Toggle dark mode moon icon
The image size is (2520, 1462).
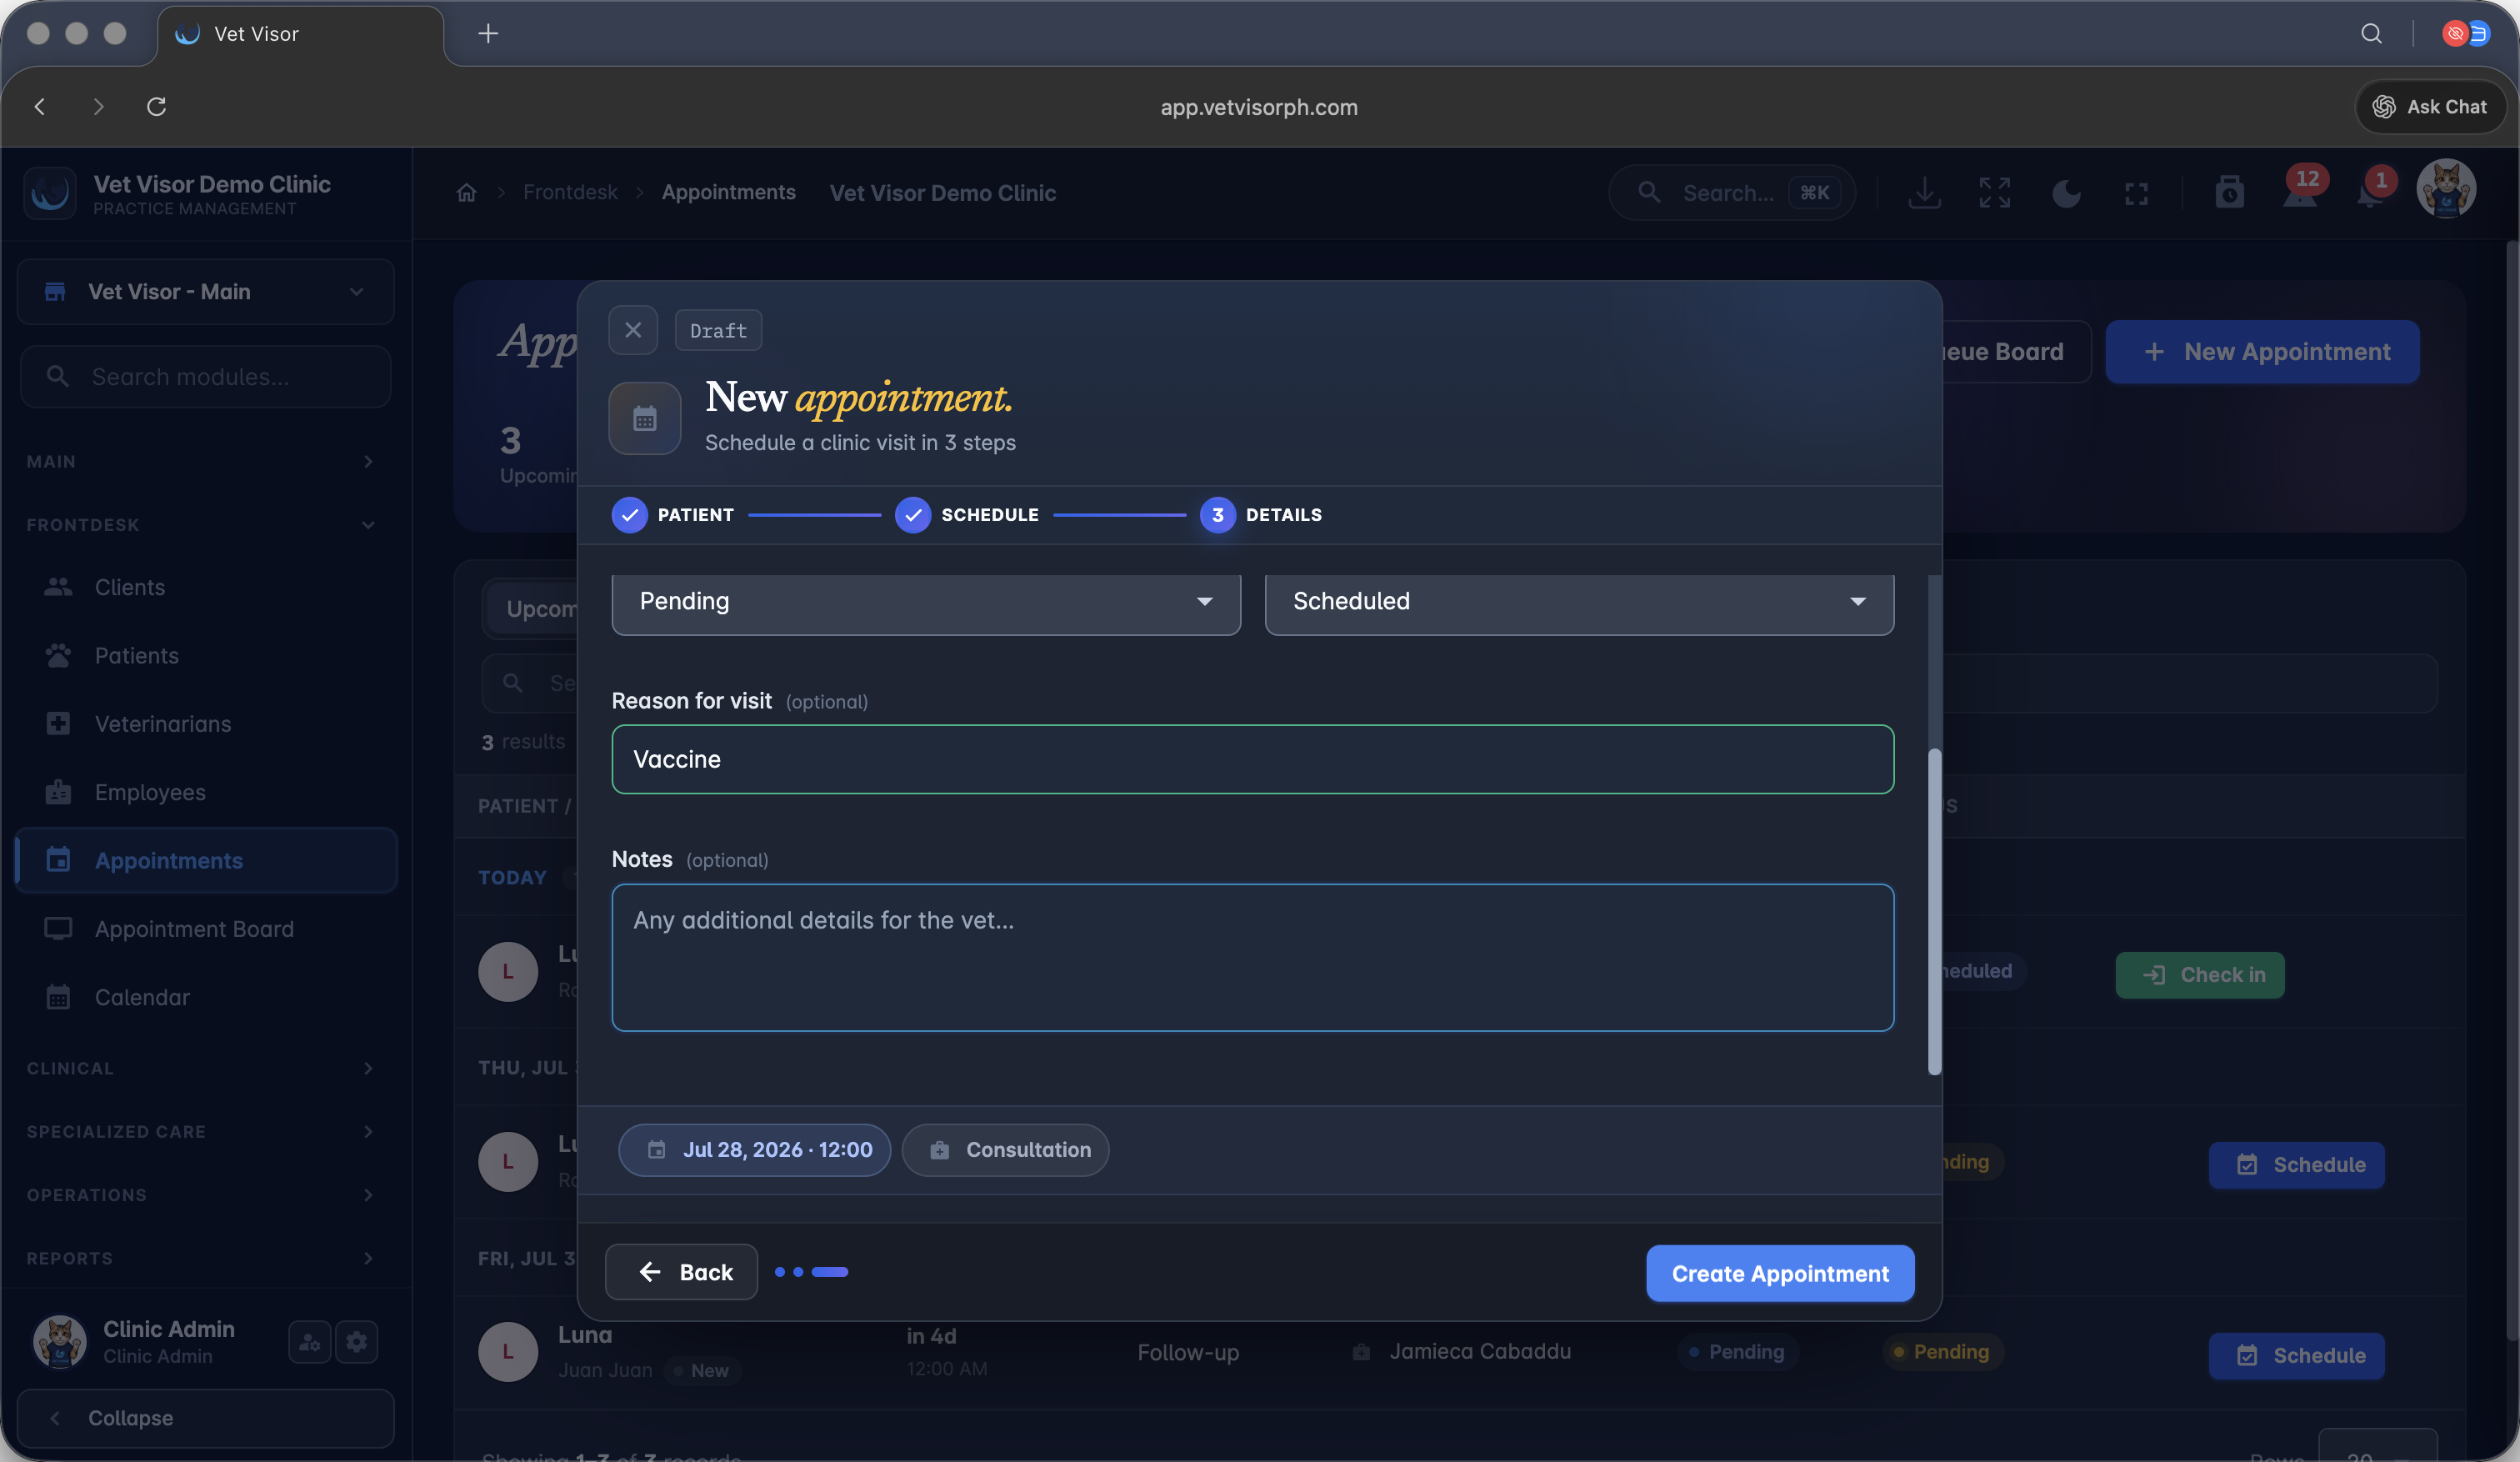tap(2066, 193)
